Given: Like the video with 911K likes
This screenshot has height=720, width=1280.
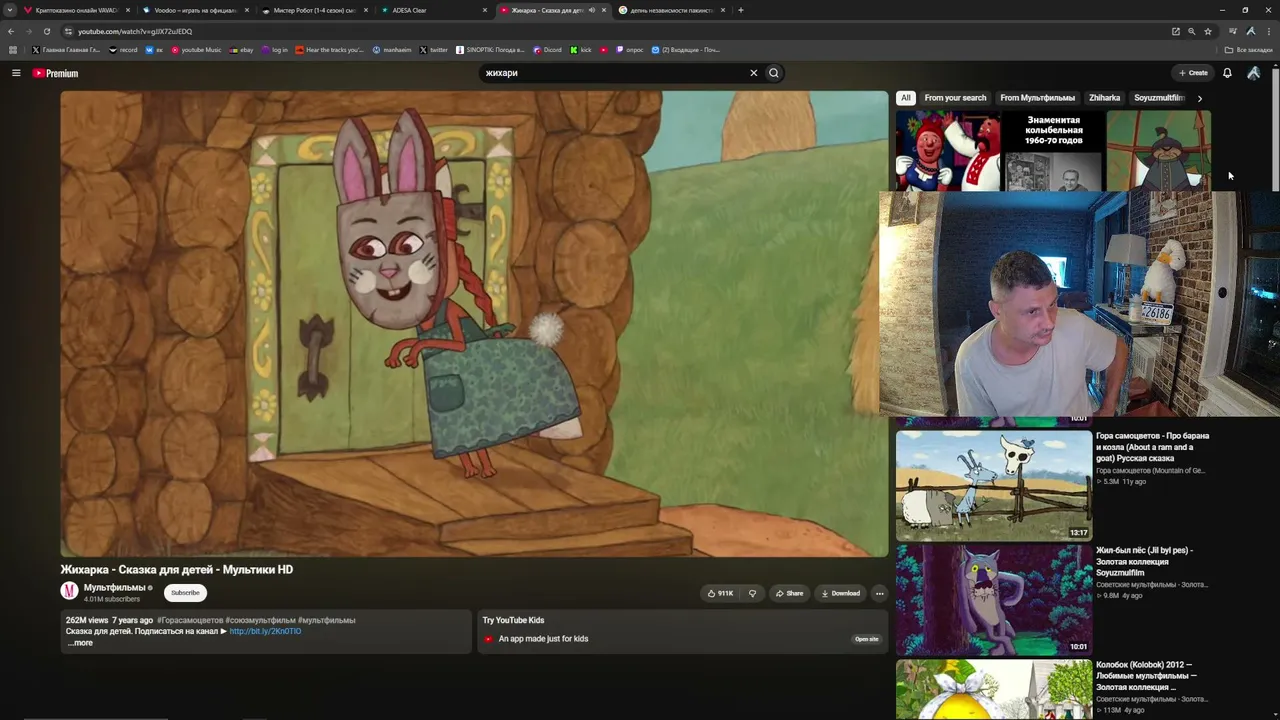Looking at the screenshot, I should [721, 593].
